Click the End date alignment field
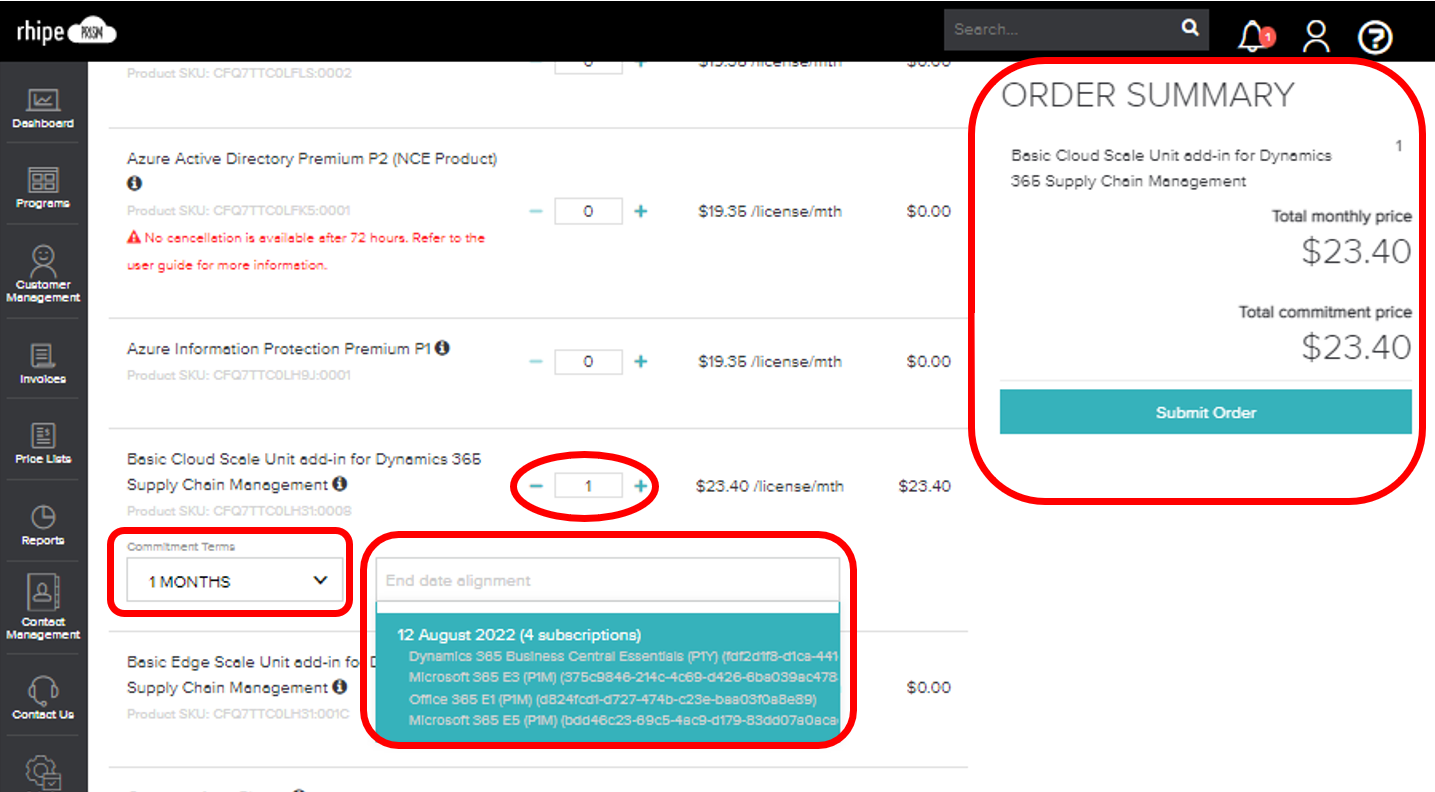Viewport: 1435px width, 792px height. click(x=607, y=580)
